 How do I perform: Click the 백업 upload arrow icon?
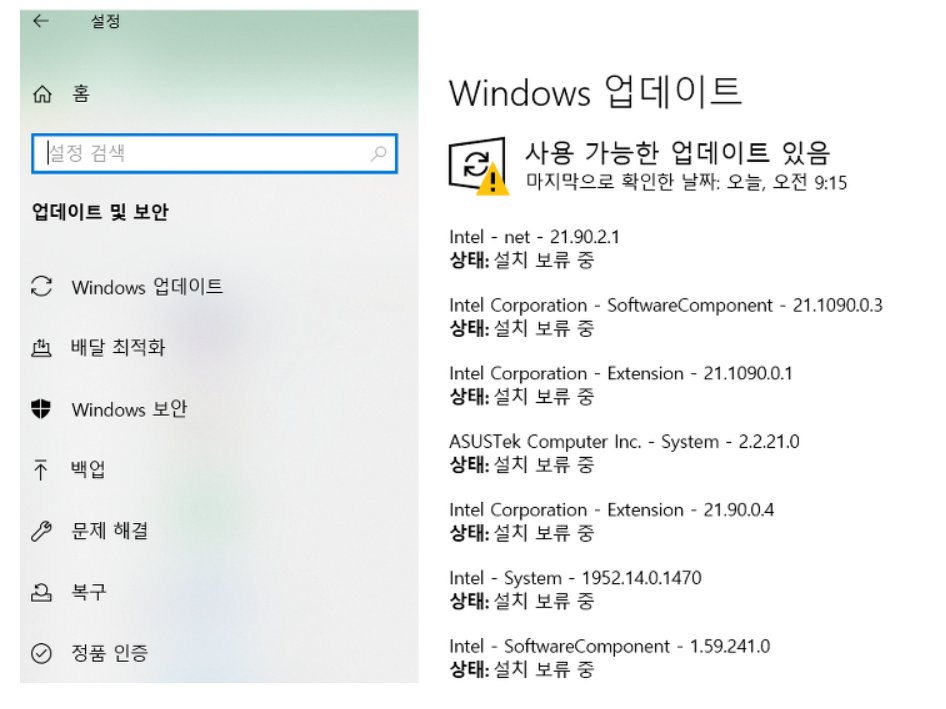(x=40, y=469)
